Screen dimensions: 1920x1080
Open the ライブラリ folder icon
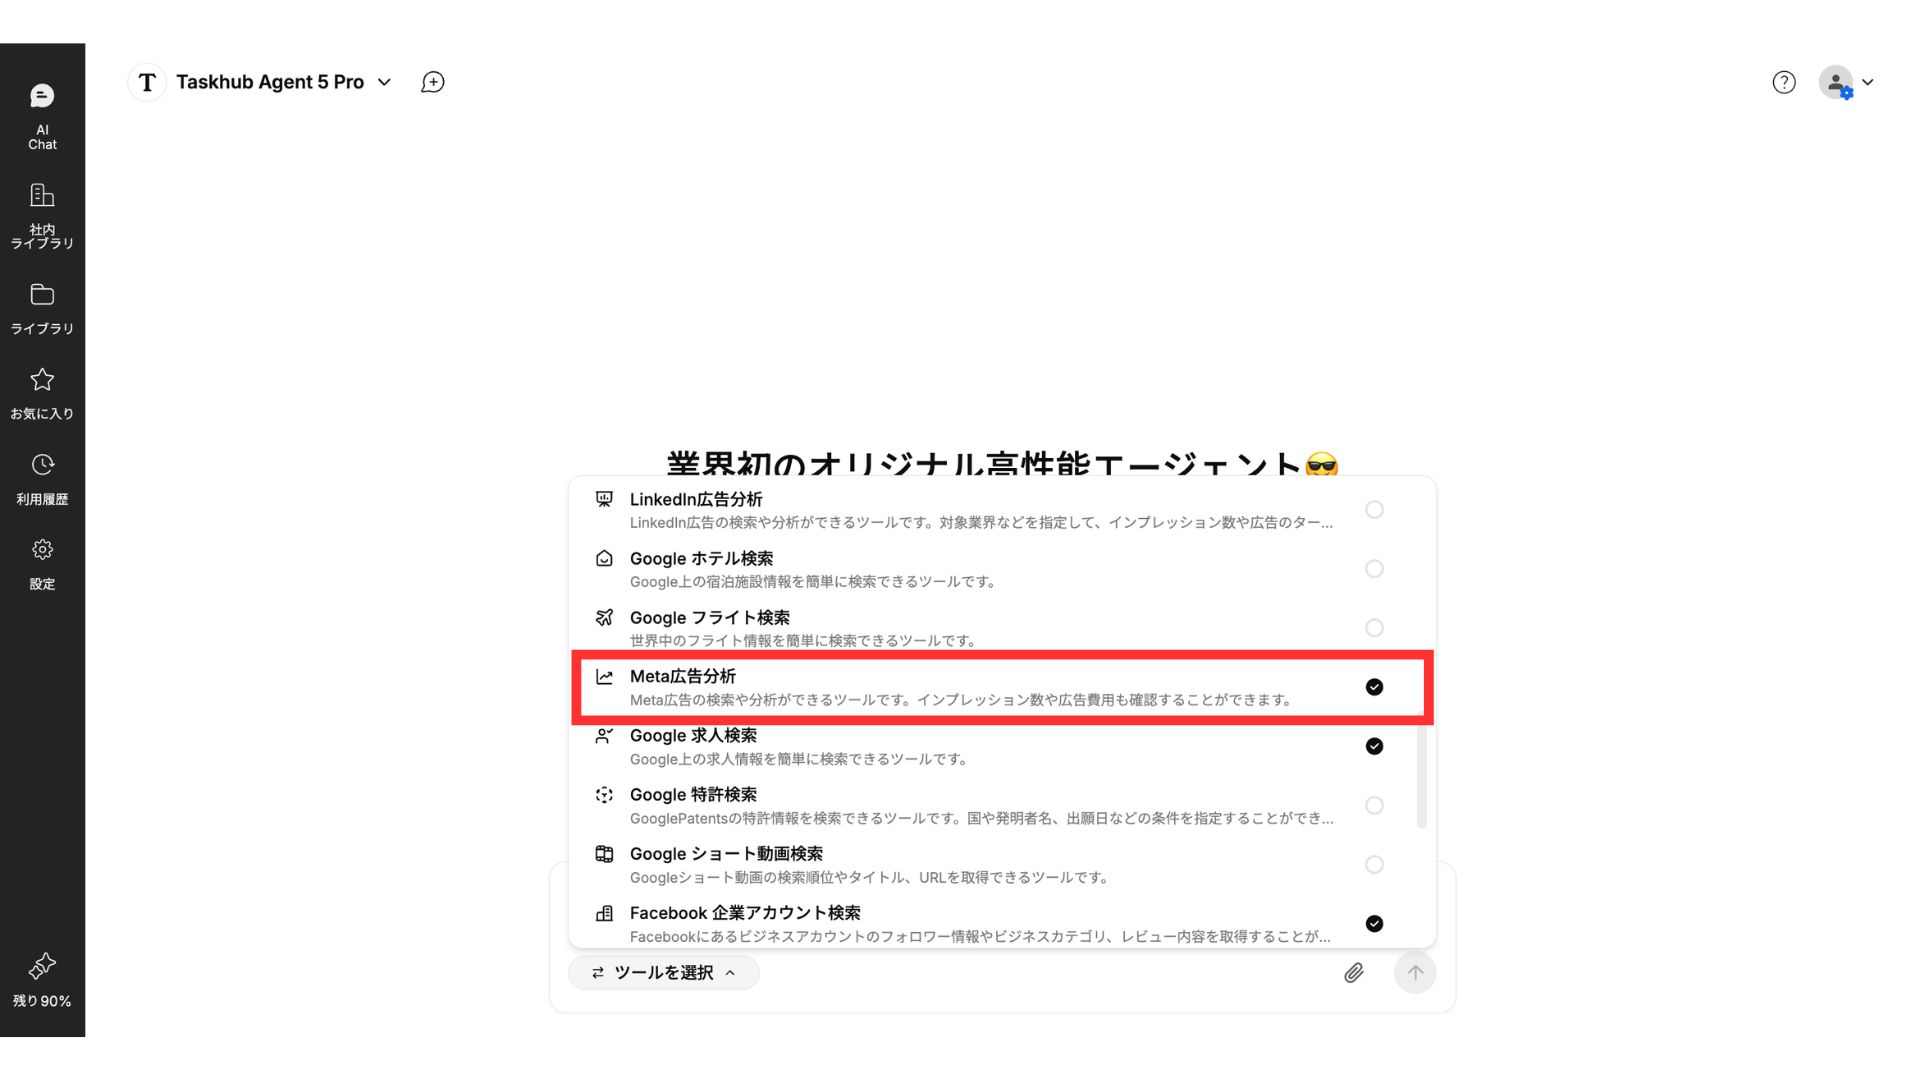click(42, 294)
